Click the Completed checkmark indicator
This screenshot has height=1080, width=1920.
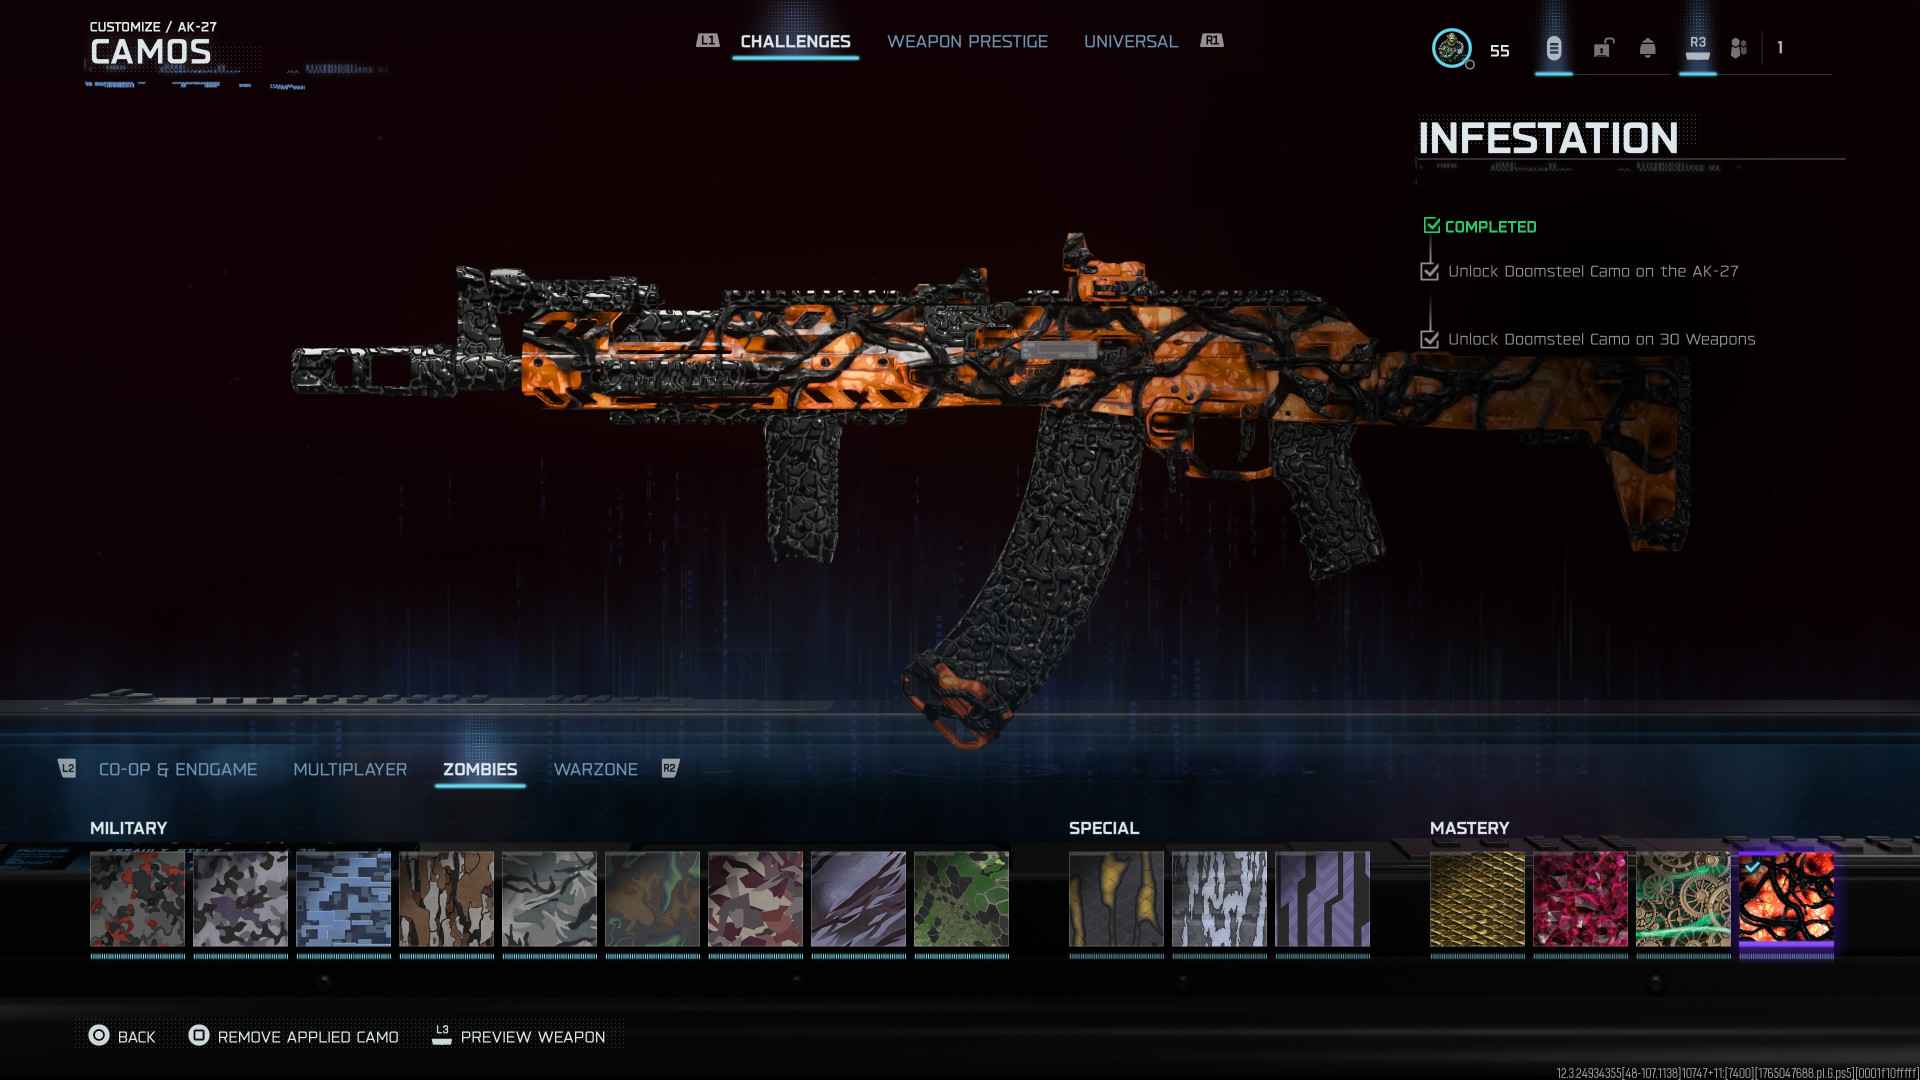pyautogui.click(x=1431, y=225)
